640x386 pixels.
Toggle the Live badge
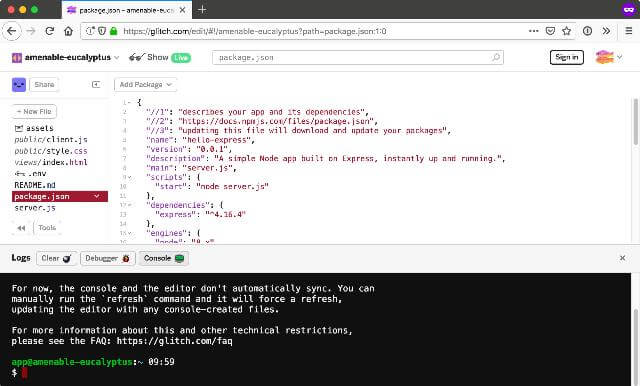181,58
